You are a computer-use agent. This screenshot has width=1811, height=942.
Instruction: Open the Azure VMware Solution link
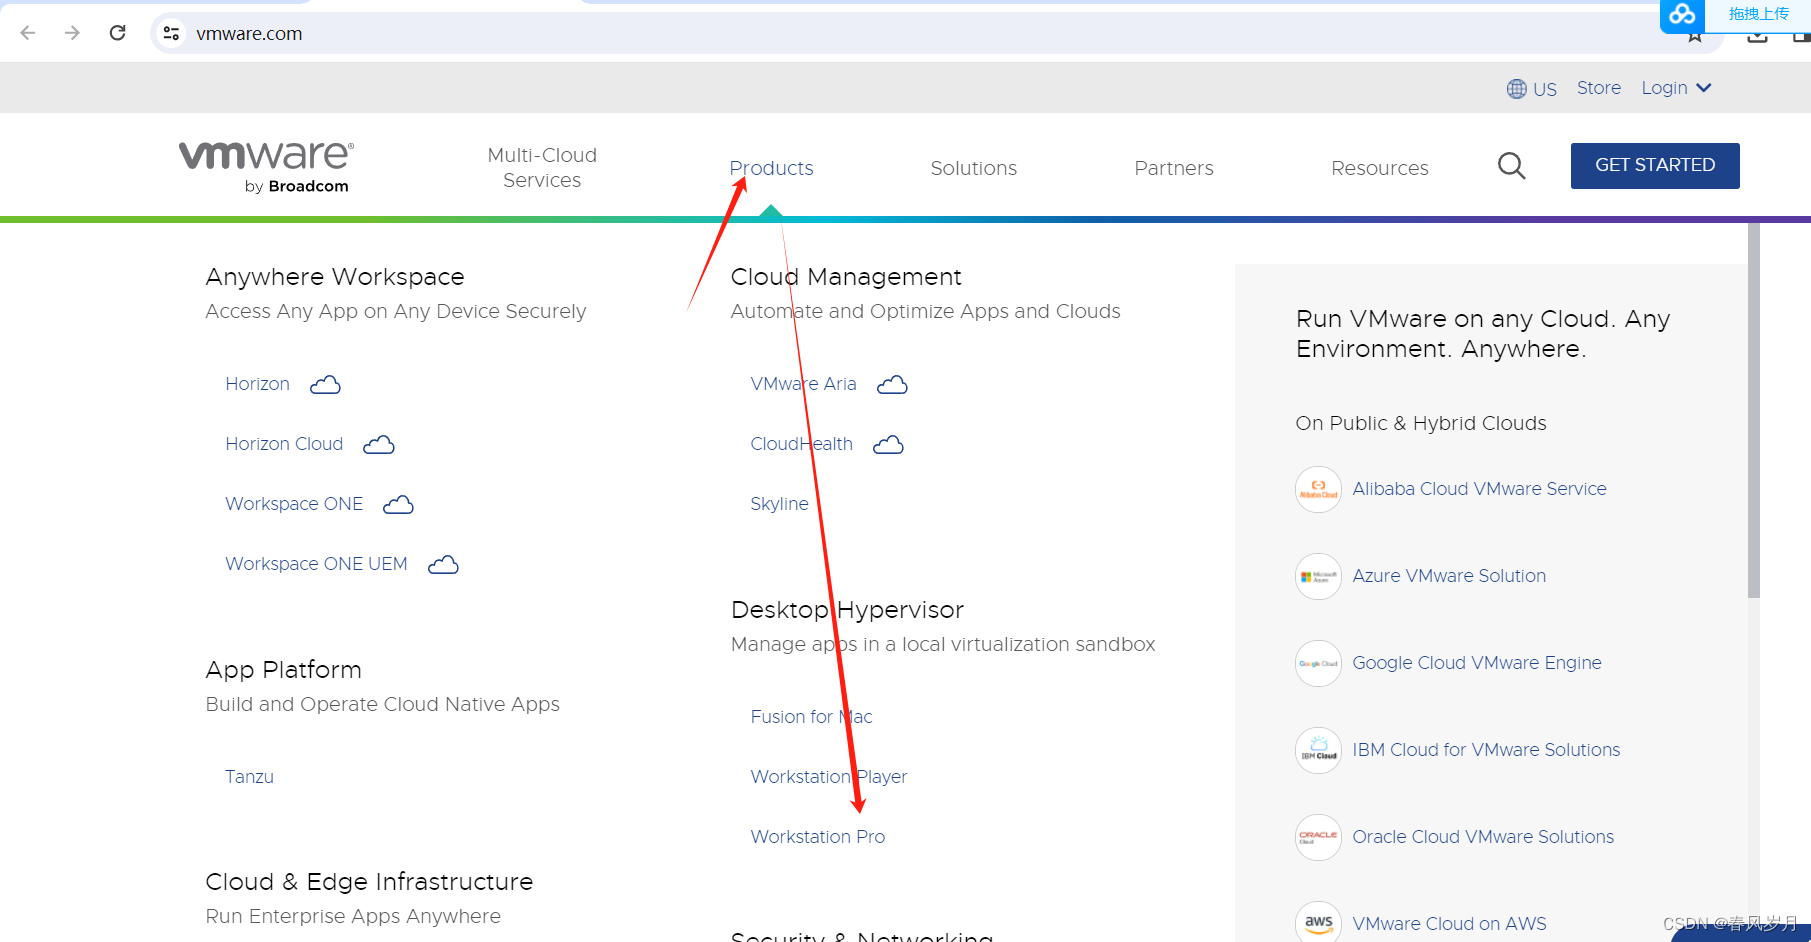click(x=1449, y=576)
